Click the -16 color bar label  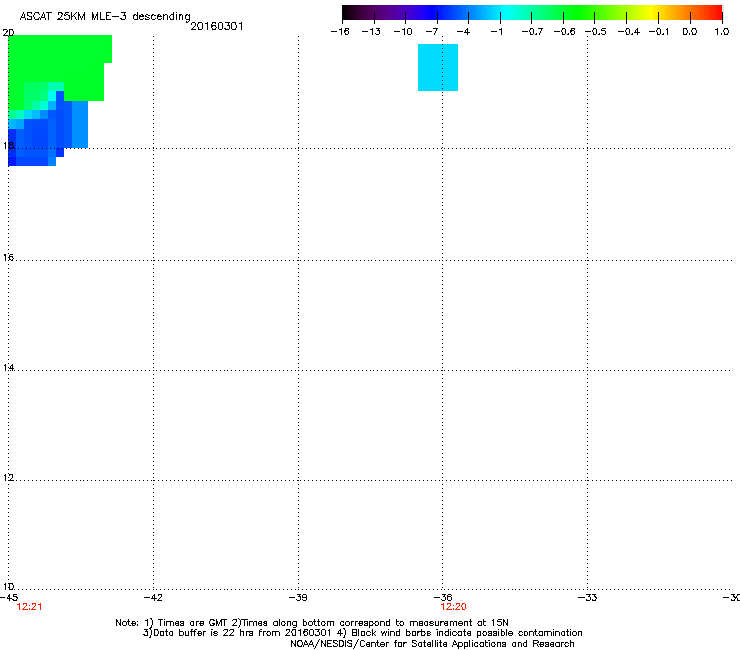tap(340, 32)
